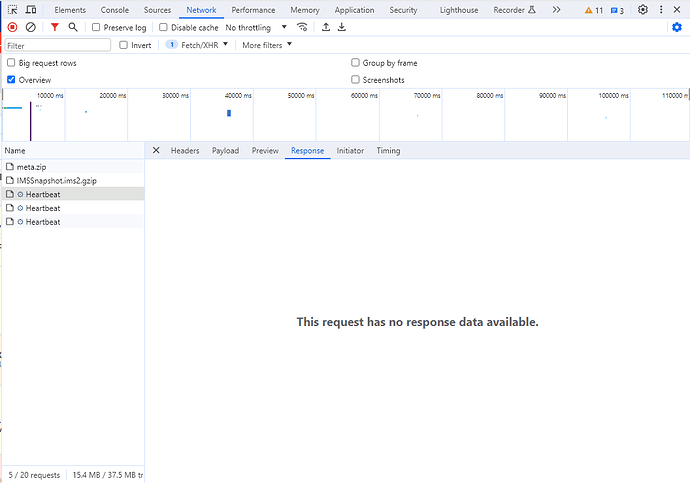Uncheck the Overview checkbox
Viewport: 690px width, 483px height.
(11, 80)
